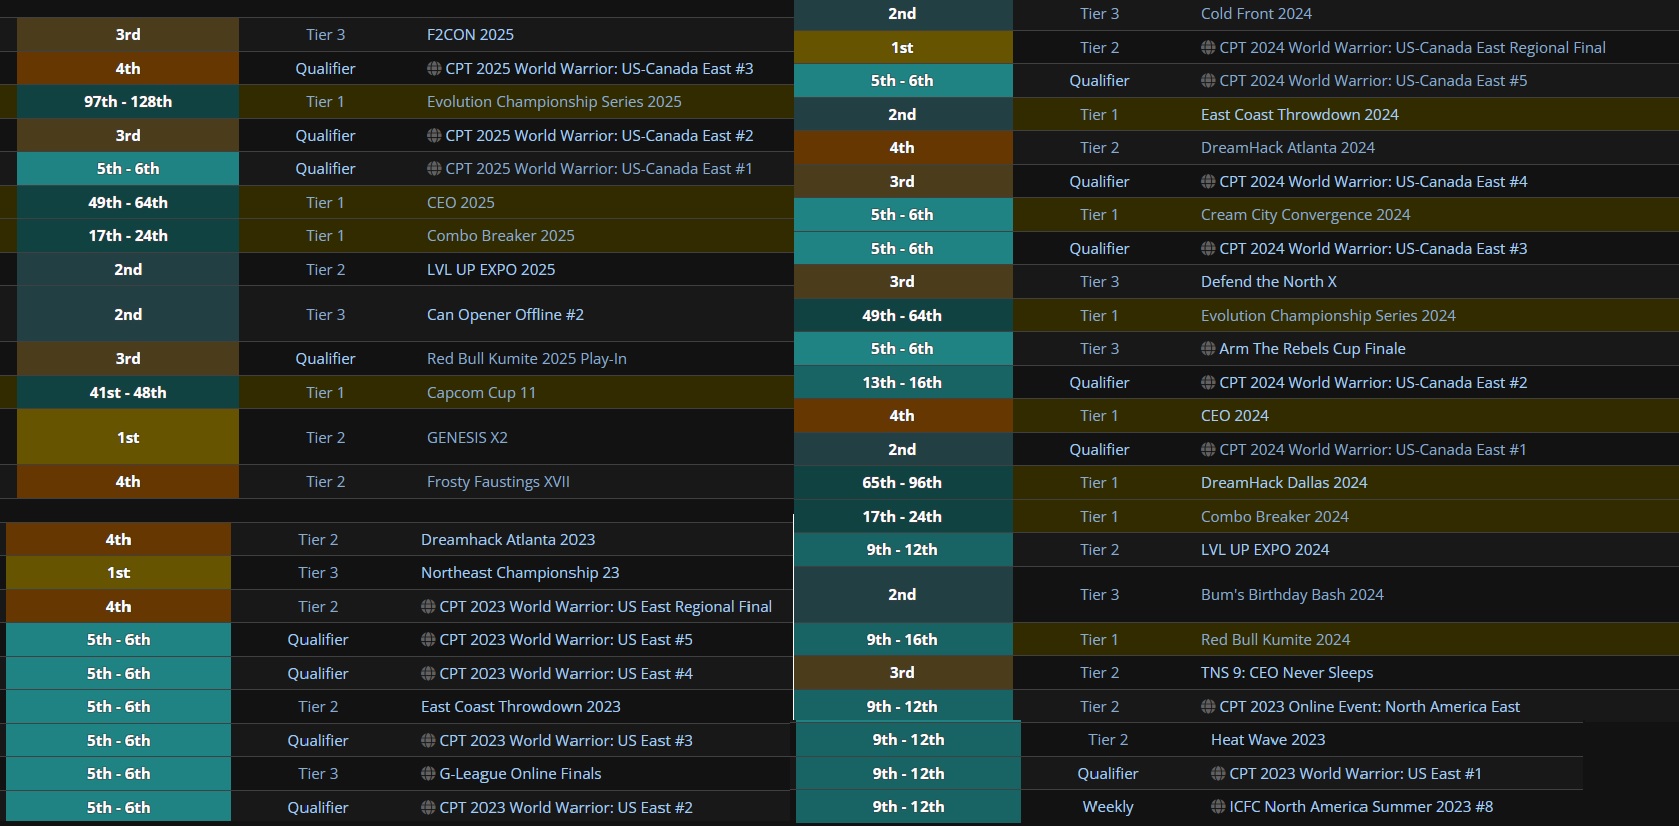Click the globe icon next to CPT 2023 US East #4
1679x826 pixels.
(x=428, y=674)
